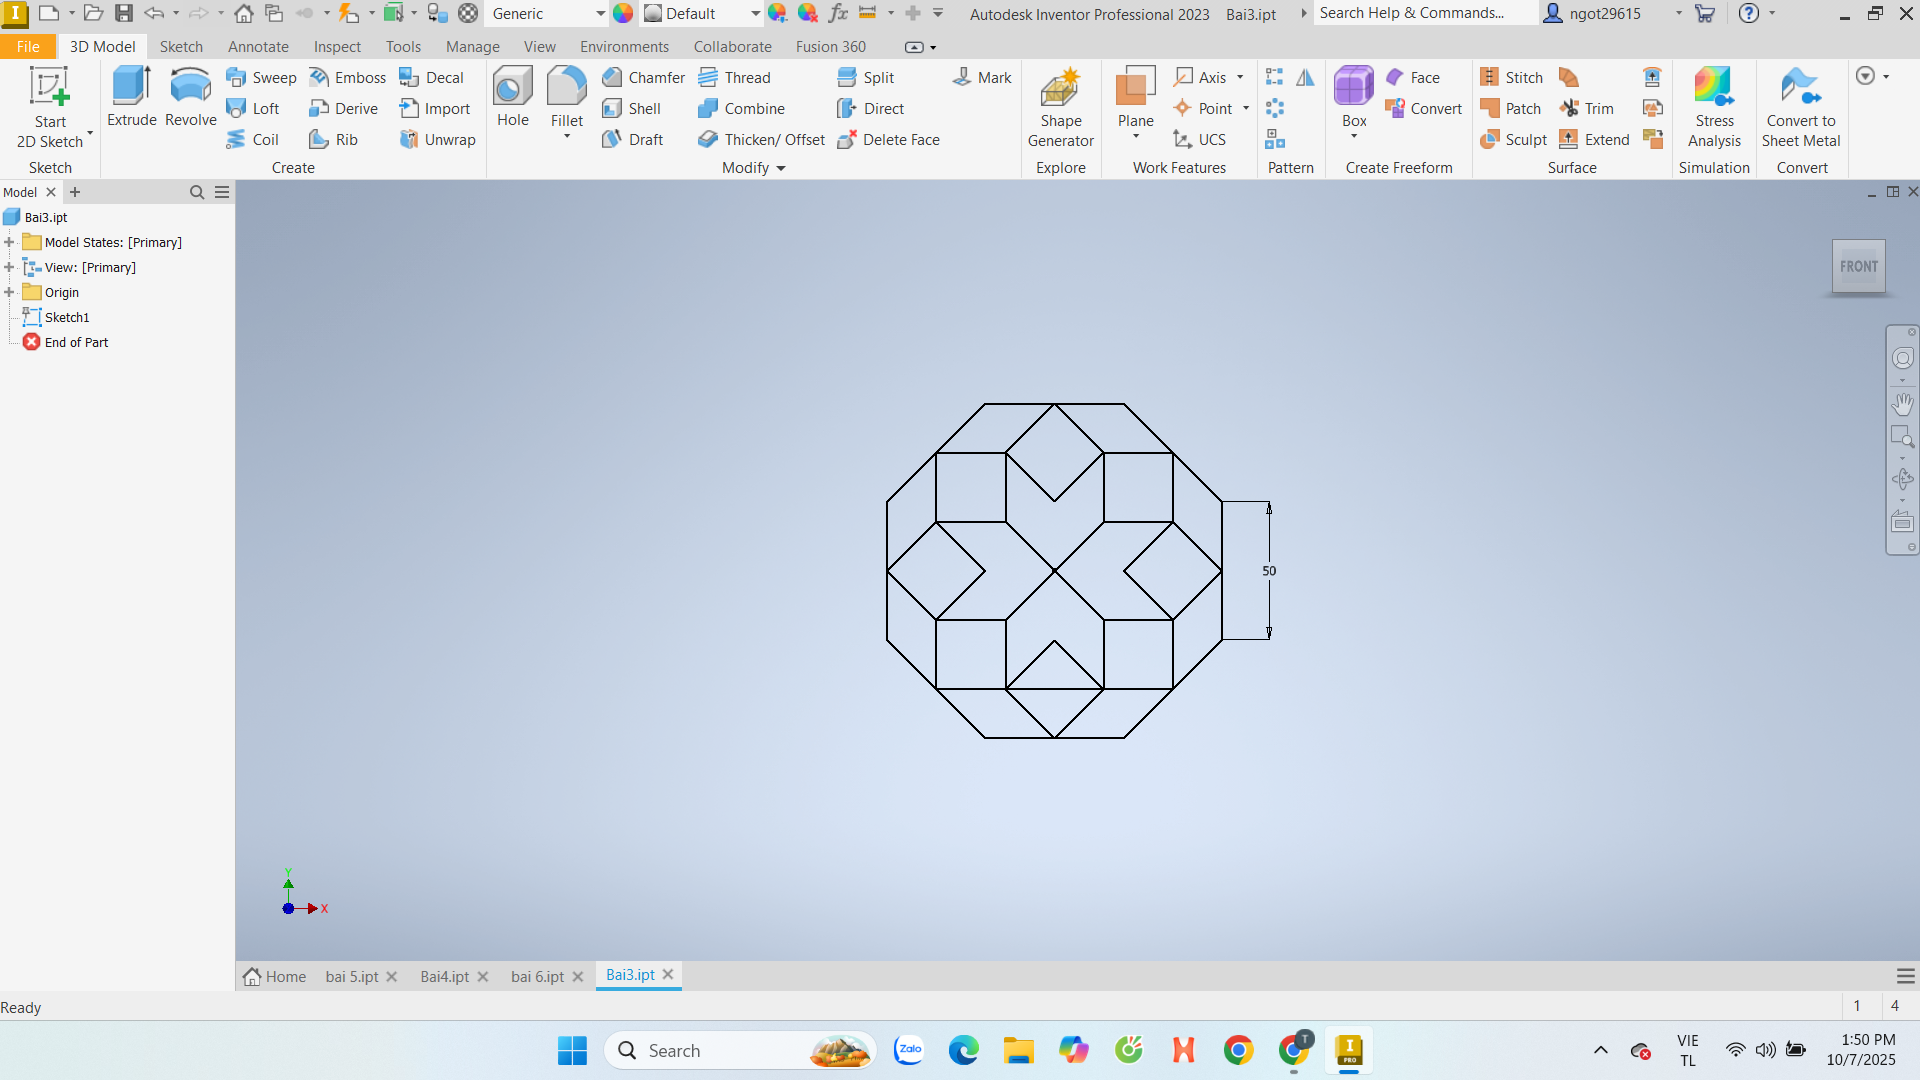Open Chrome from the taskbar

[1238, 1050]
